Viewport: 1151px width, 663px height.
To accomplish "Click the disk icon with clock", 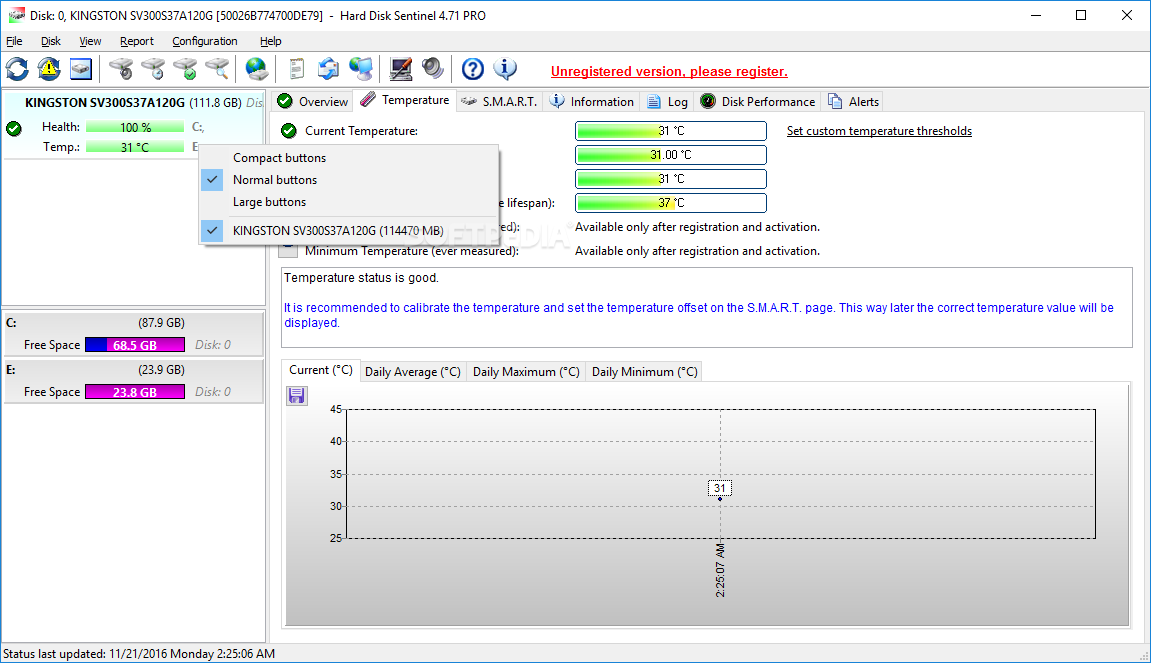I will click(x=153, y=70).
